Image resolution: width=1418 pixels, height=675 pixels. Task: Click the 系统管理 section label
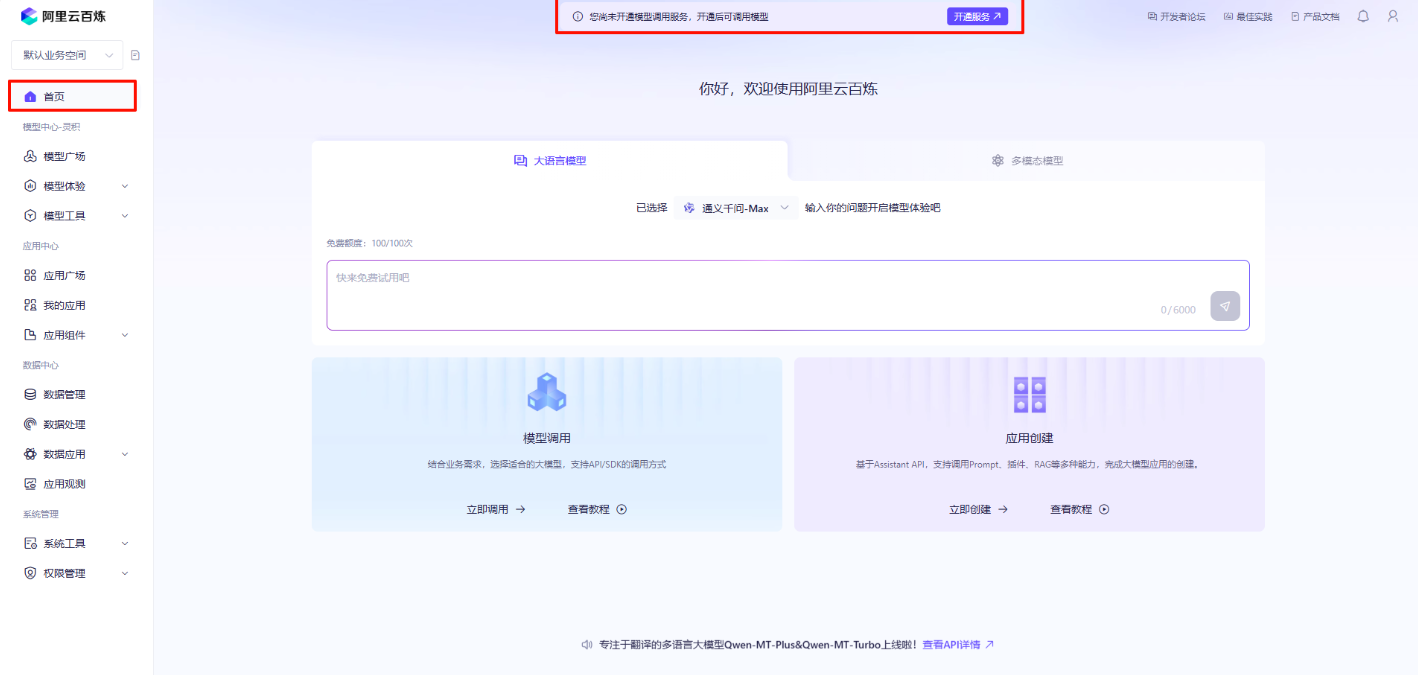(x=41, y=514)
